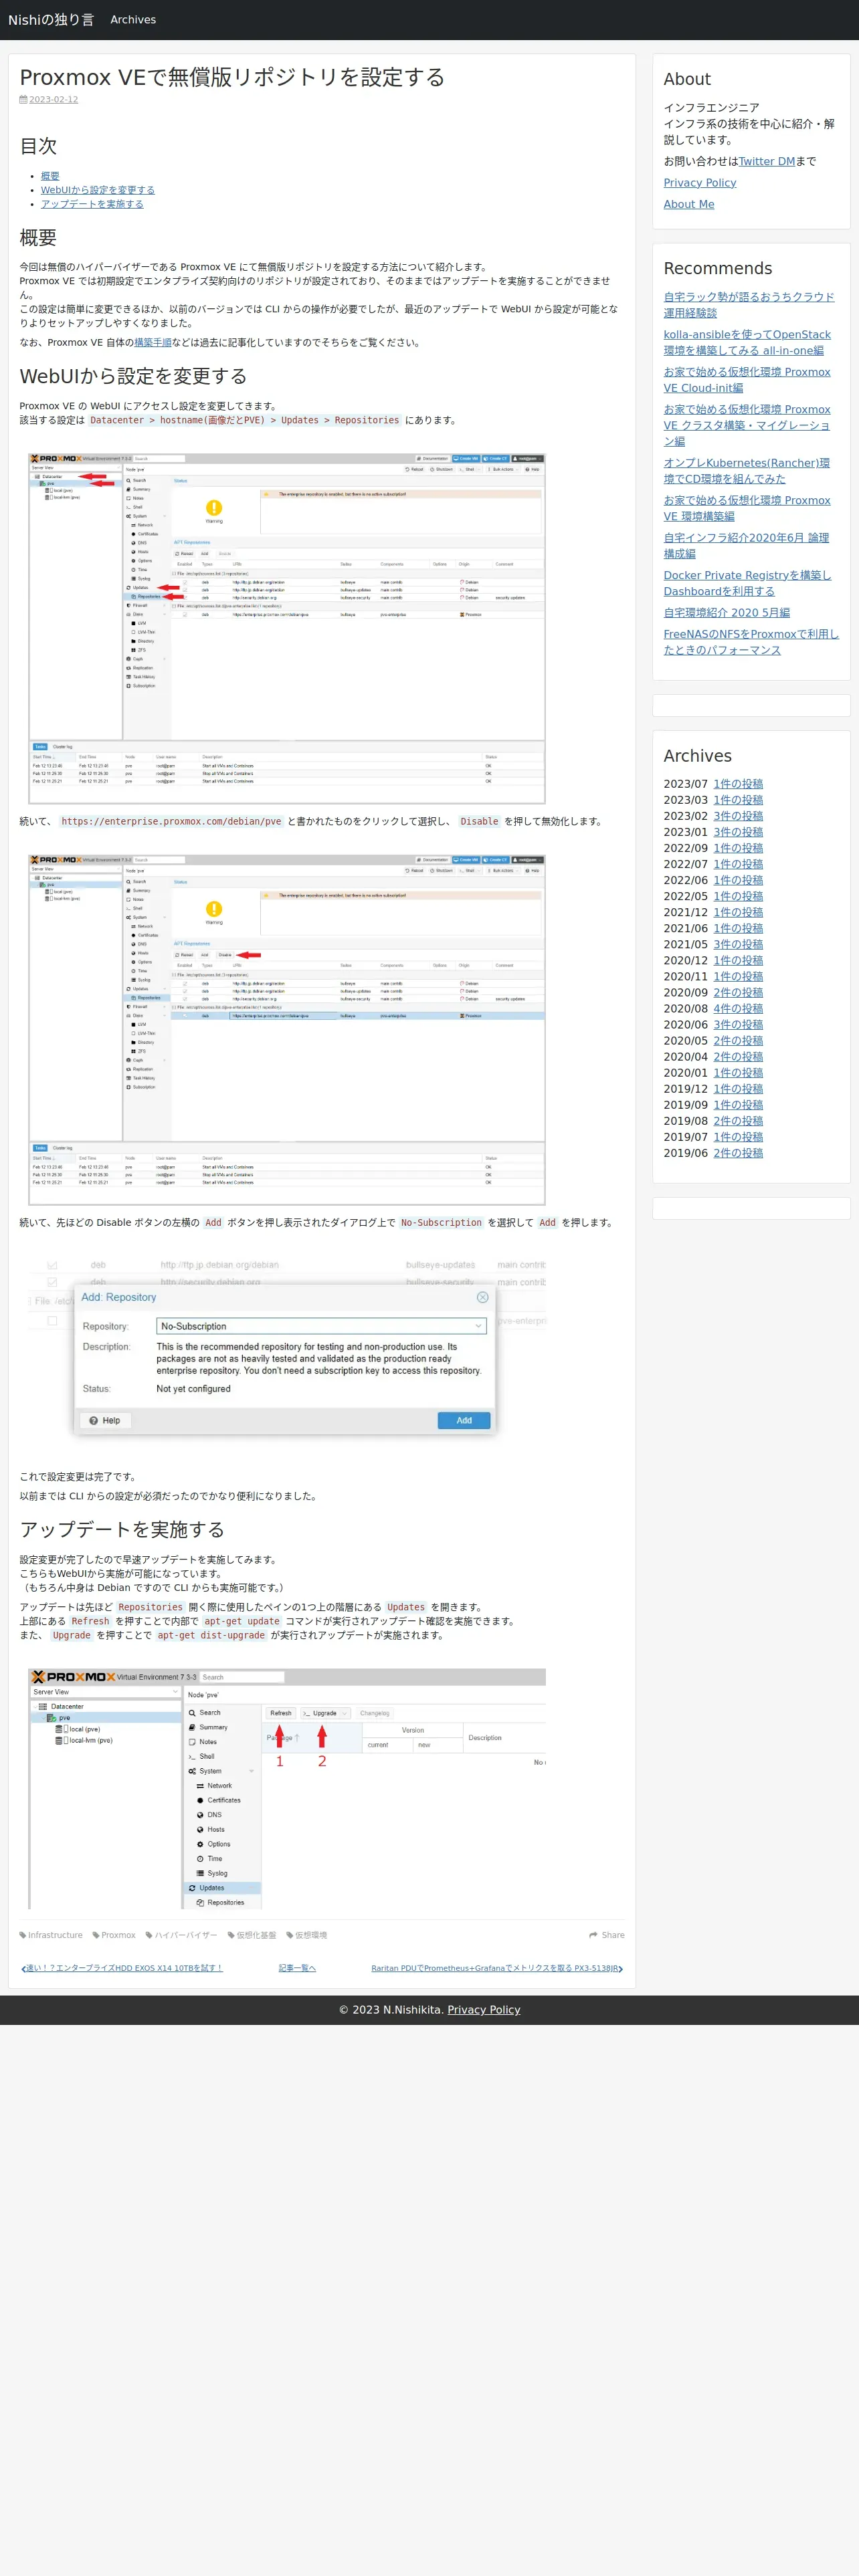Viewport: 859px width, 2576px height.
Task: Open the 2023/03 archive posts
Action: coord(738,800)
